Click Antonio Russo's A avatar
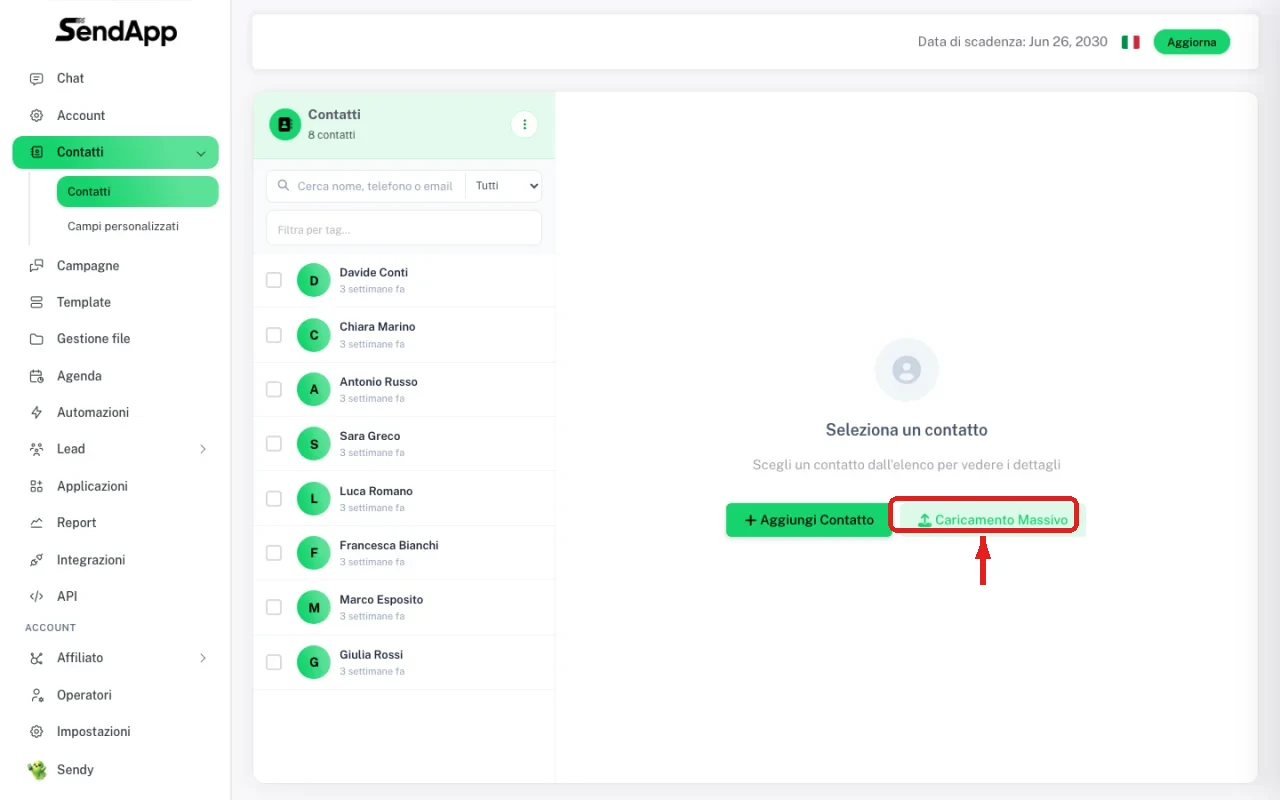 click(314, 390)
